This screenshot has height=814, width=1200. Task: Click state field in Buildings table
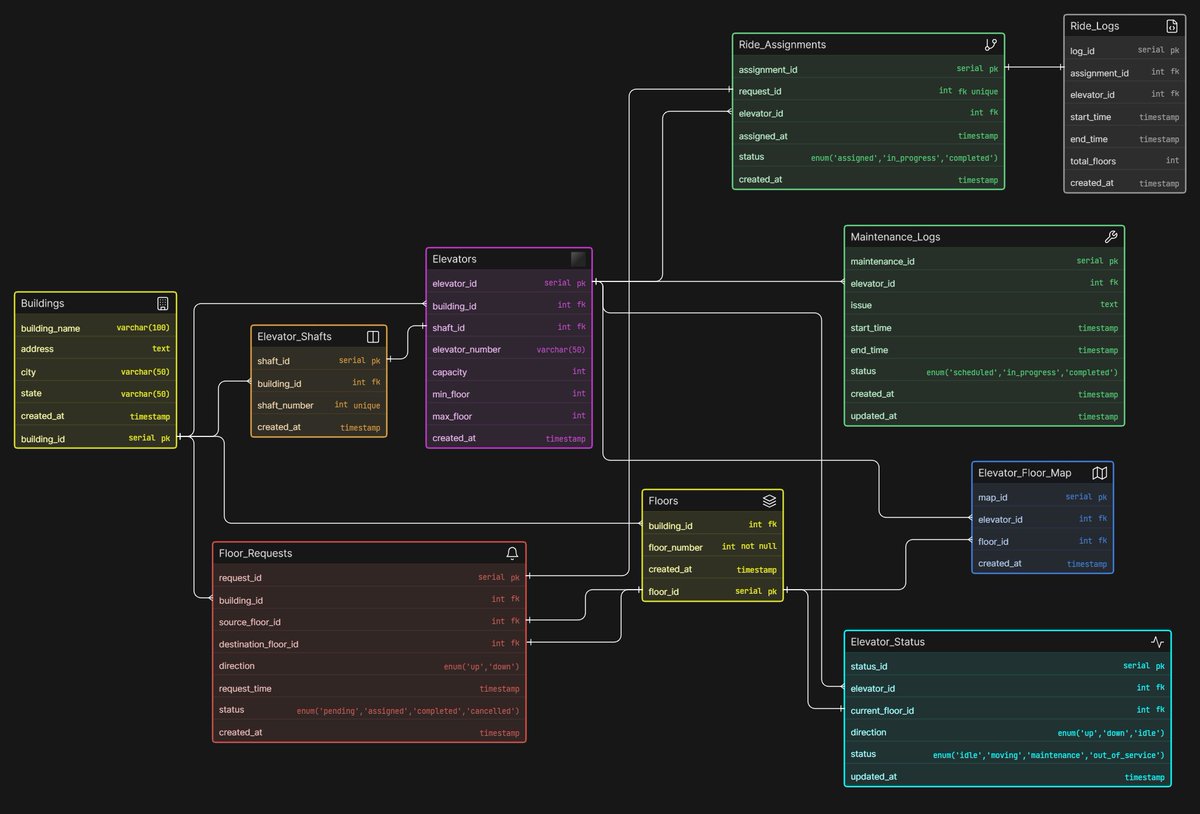tap(96, 394)
